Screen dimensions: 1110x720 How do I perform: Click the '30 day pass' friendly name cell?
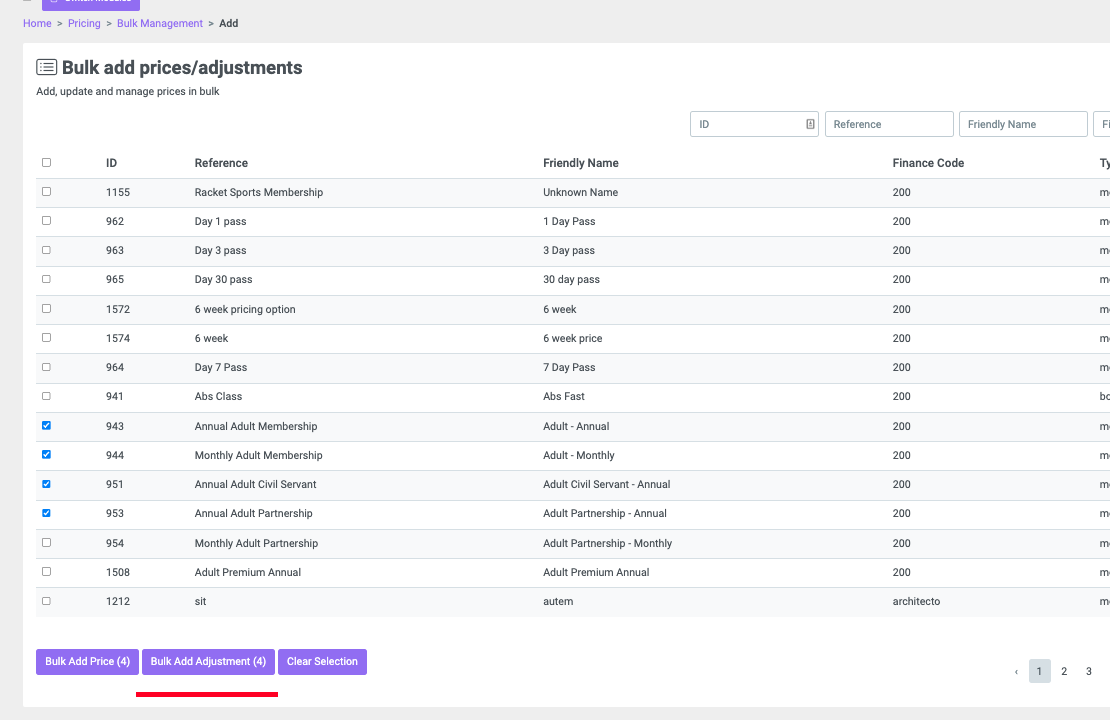point(571,279)
